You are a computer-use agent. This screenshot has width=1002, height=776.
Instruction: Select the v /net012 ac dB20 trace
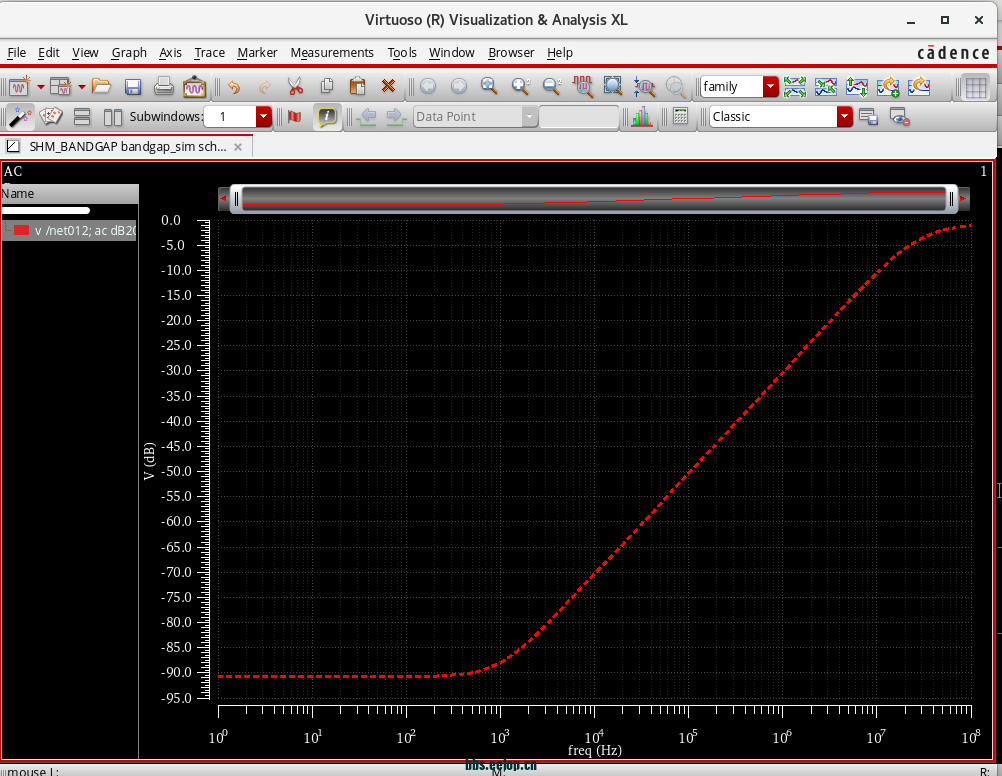70,231
